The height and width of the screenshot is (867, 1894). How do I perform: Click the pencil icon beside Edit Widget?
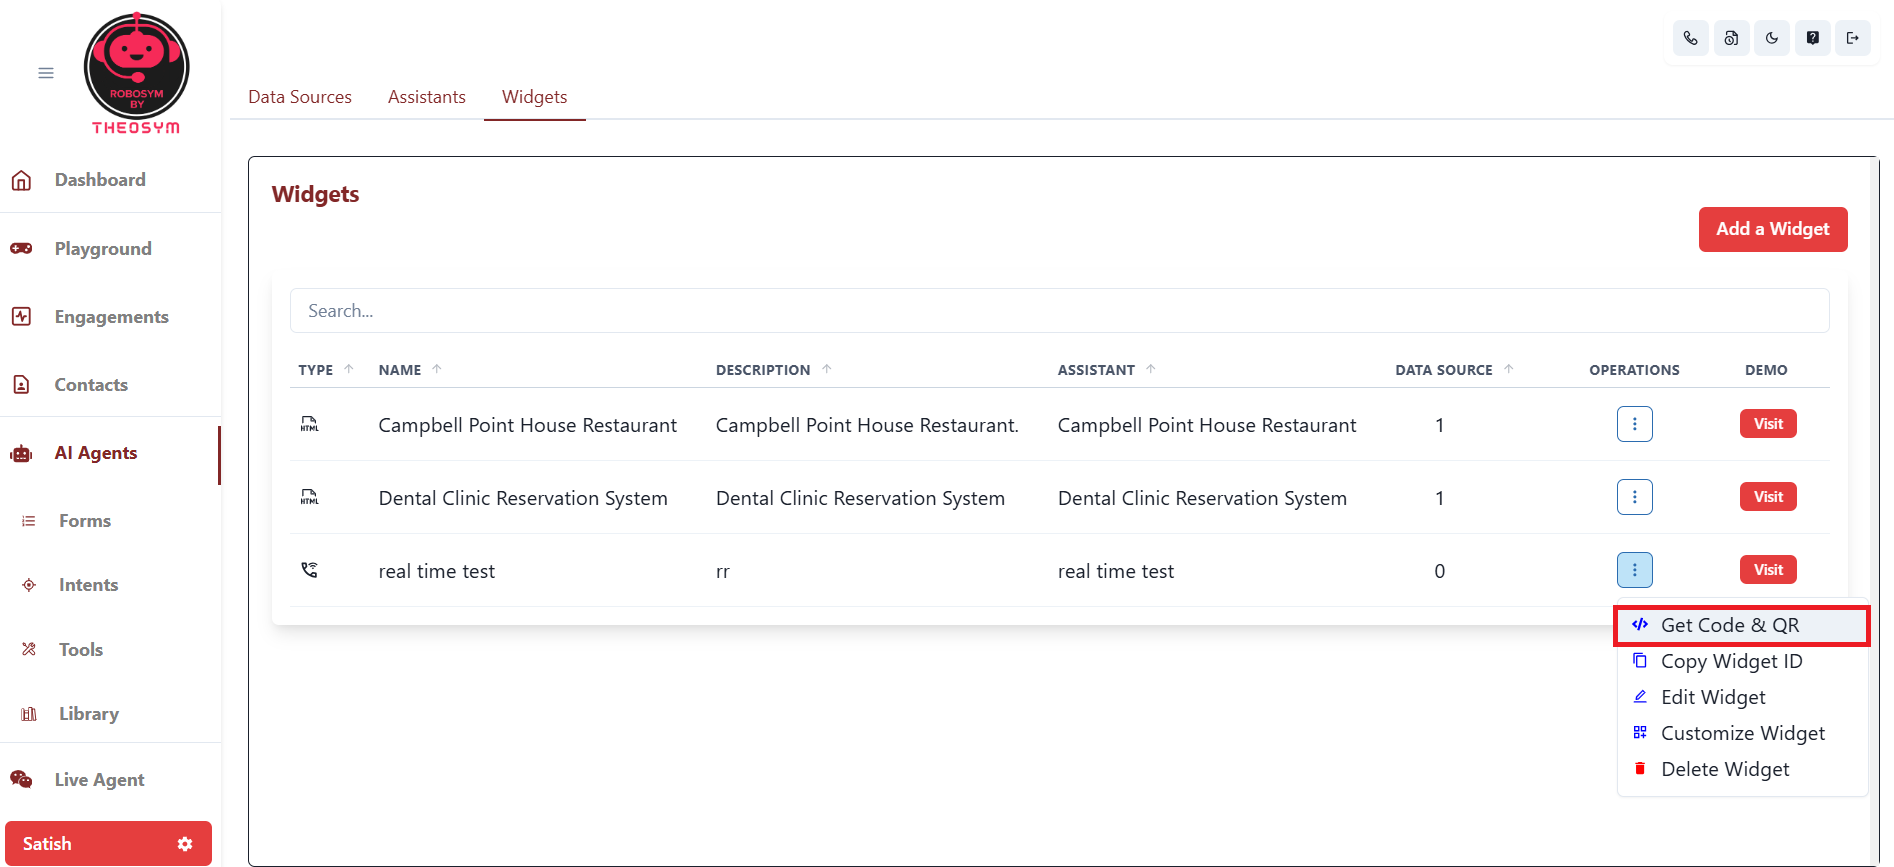1640,696
